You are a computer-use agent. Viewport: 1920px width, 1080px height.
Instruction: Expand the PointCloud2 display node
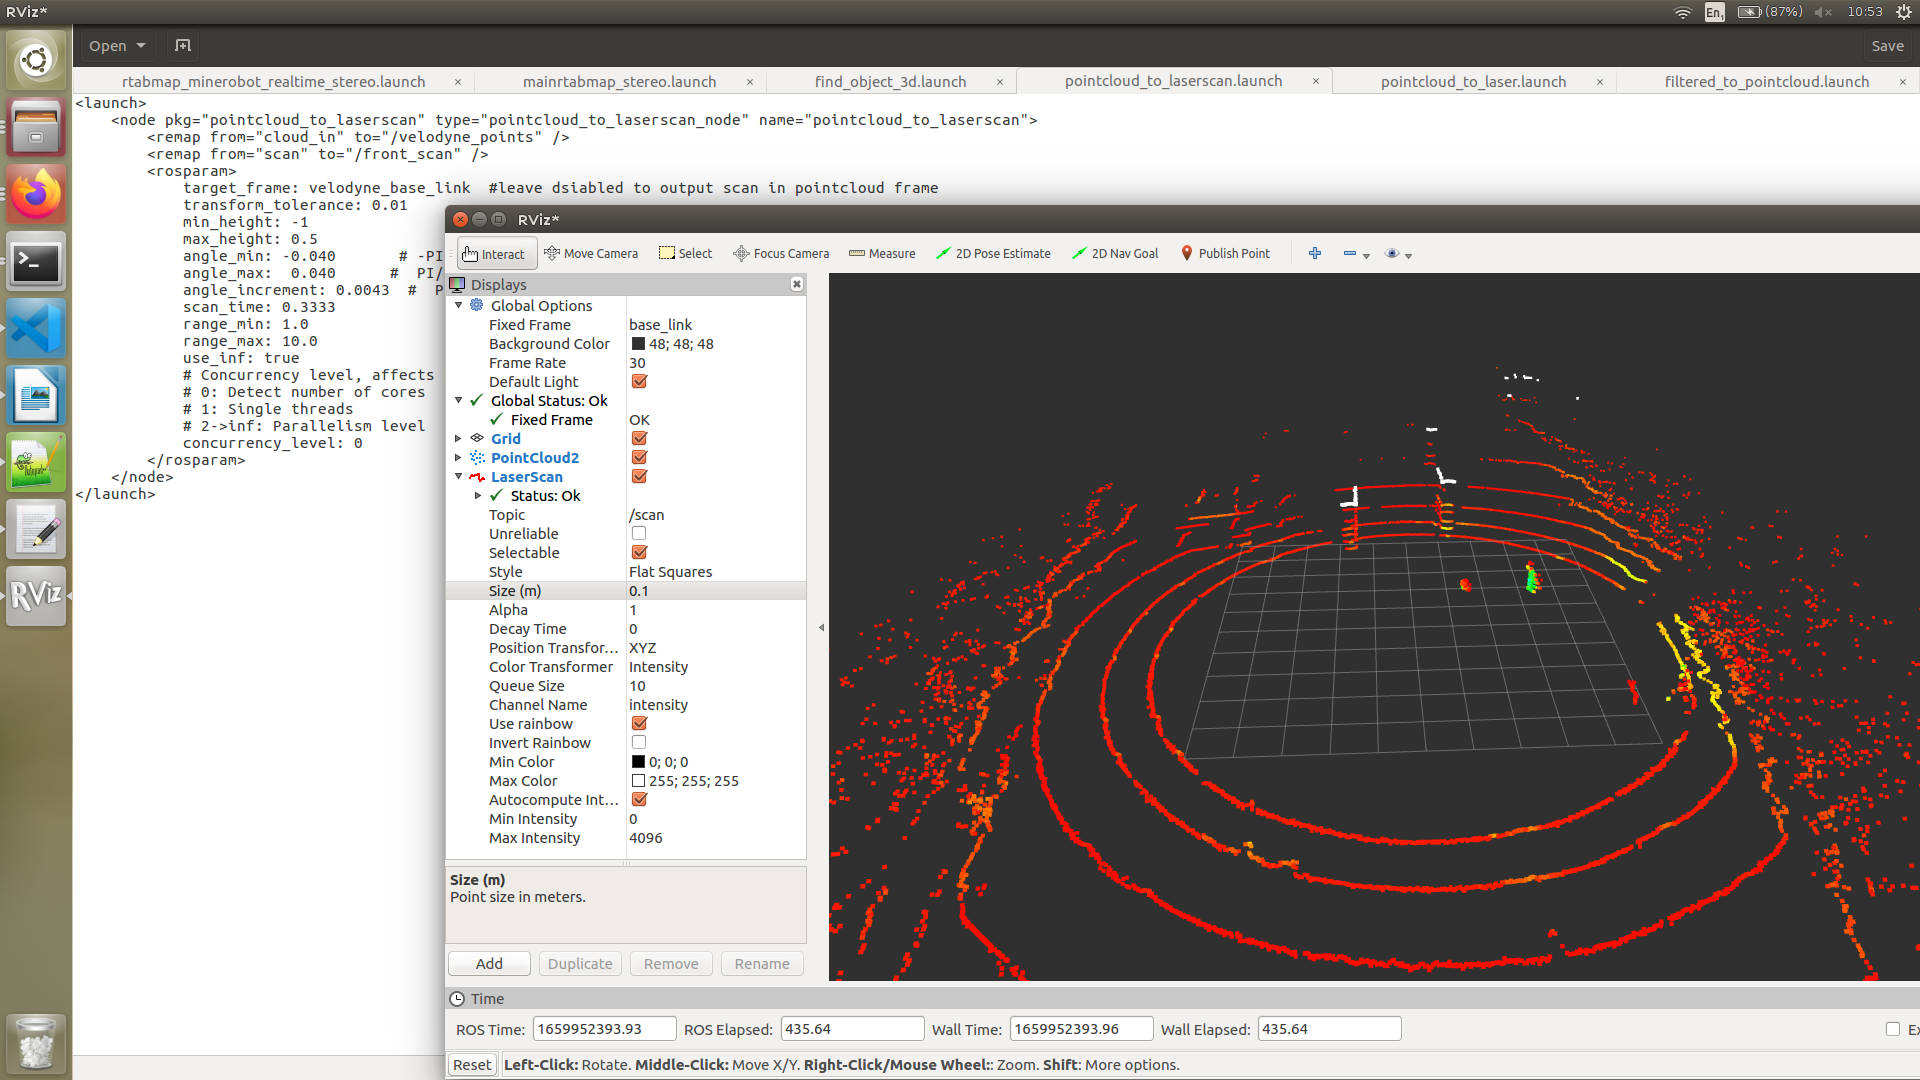tap(459, 457)
